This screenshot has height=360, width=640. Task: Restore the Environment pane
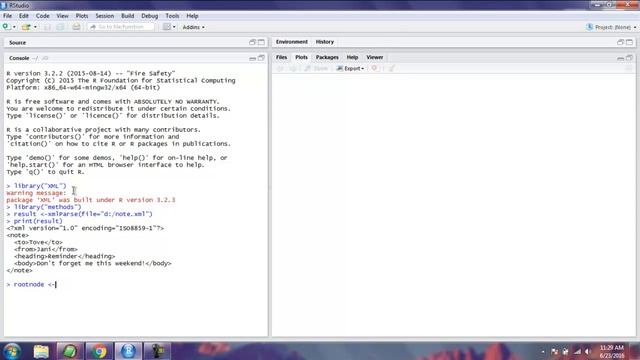[620, 42]
